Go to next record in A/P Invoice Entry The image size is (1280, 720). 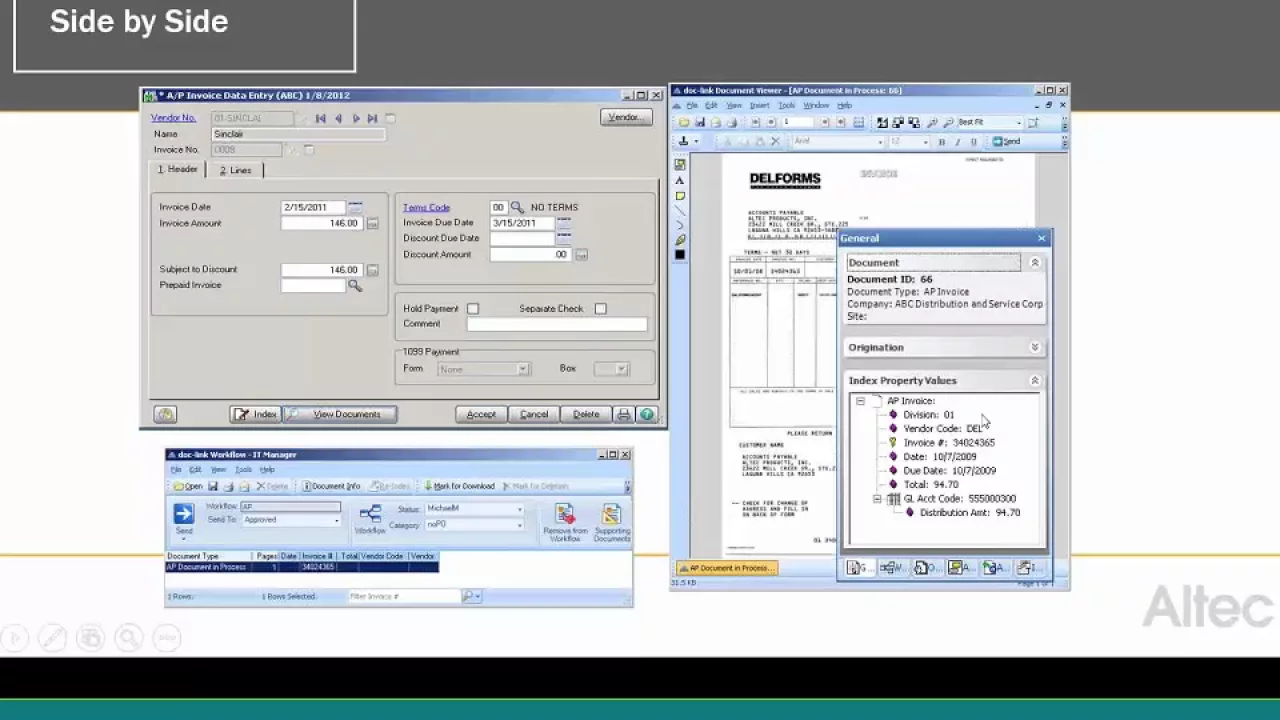(x=355, y=119)
